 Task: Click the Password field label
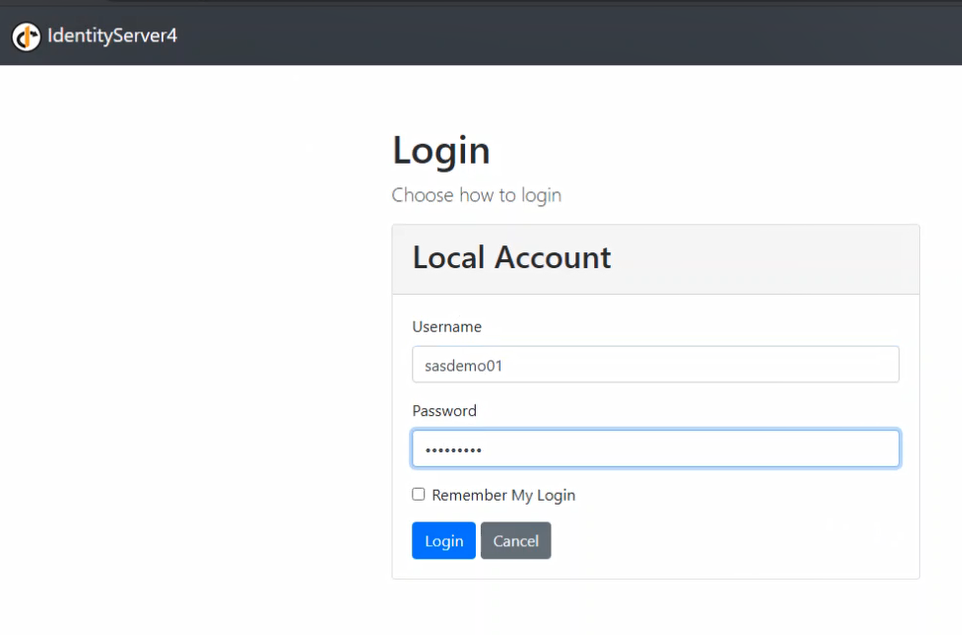(444, 411)
